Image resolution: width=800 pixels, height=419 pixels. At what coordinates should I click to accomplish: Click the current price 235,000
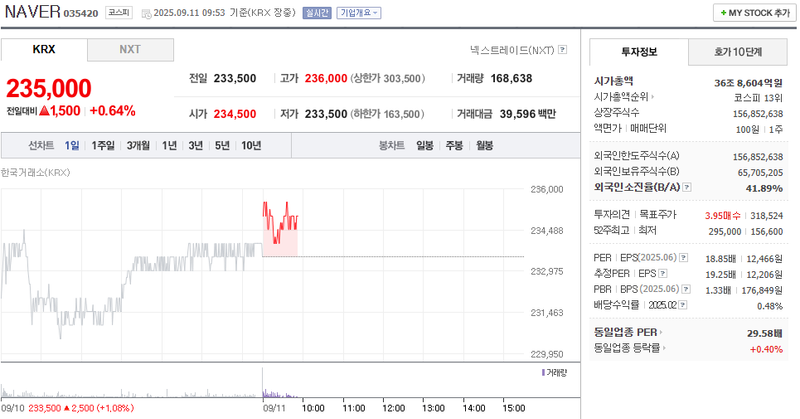tap(49, 88)
